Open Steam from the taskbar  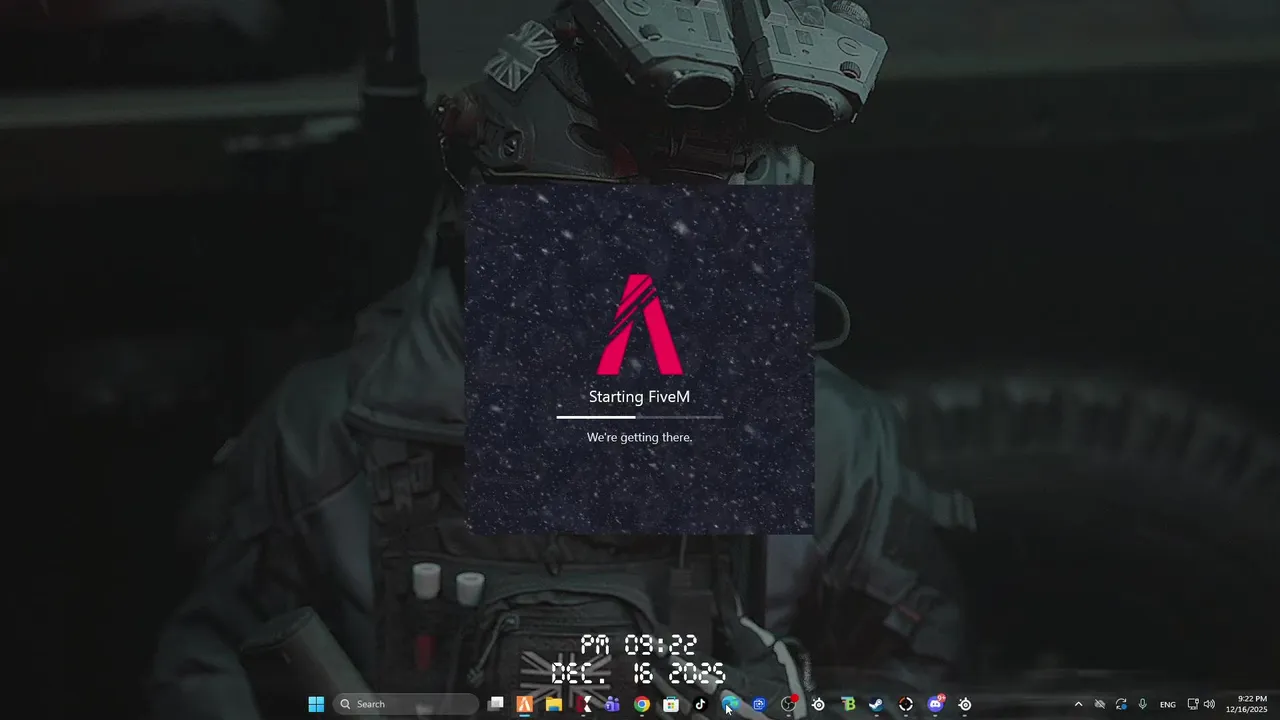[876, 704]
